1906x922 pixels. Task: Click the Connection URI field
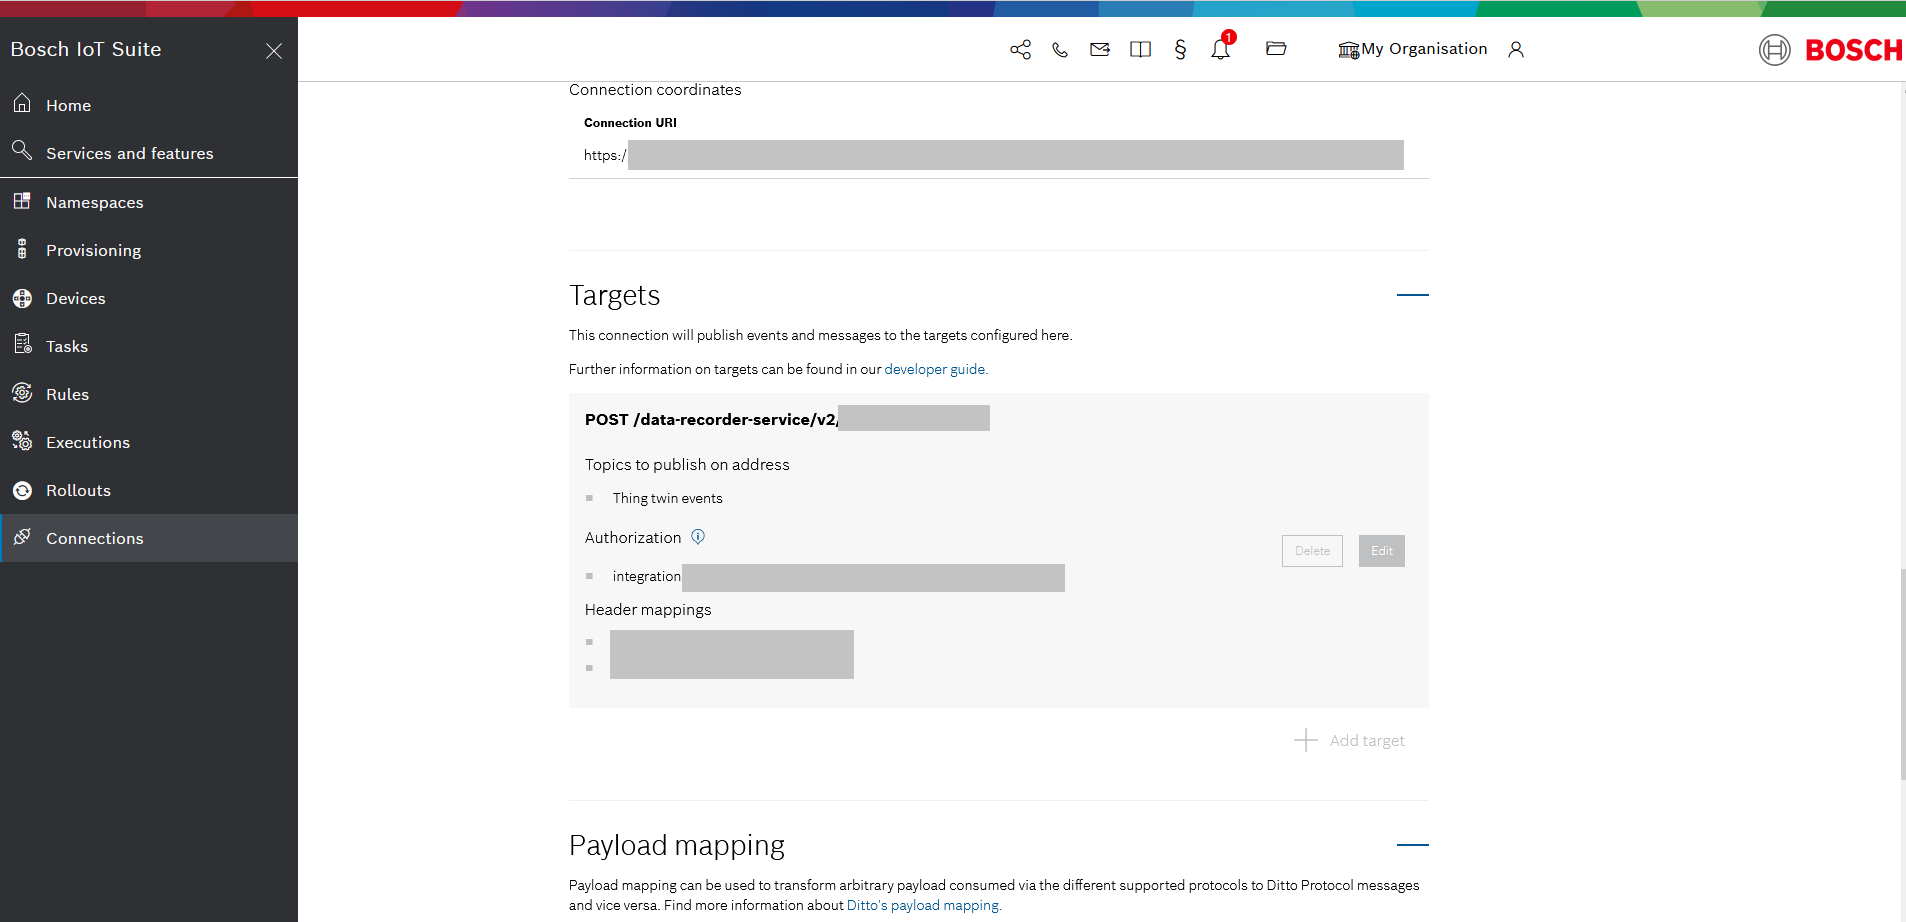(x=994, y=155)
